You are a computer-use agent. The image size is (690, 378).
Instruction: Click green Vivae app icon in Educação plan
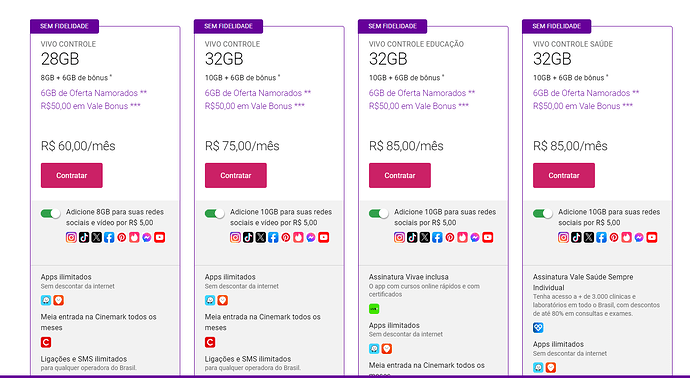(x=374, y=309)
